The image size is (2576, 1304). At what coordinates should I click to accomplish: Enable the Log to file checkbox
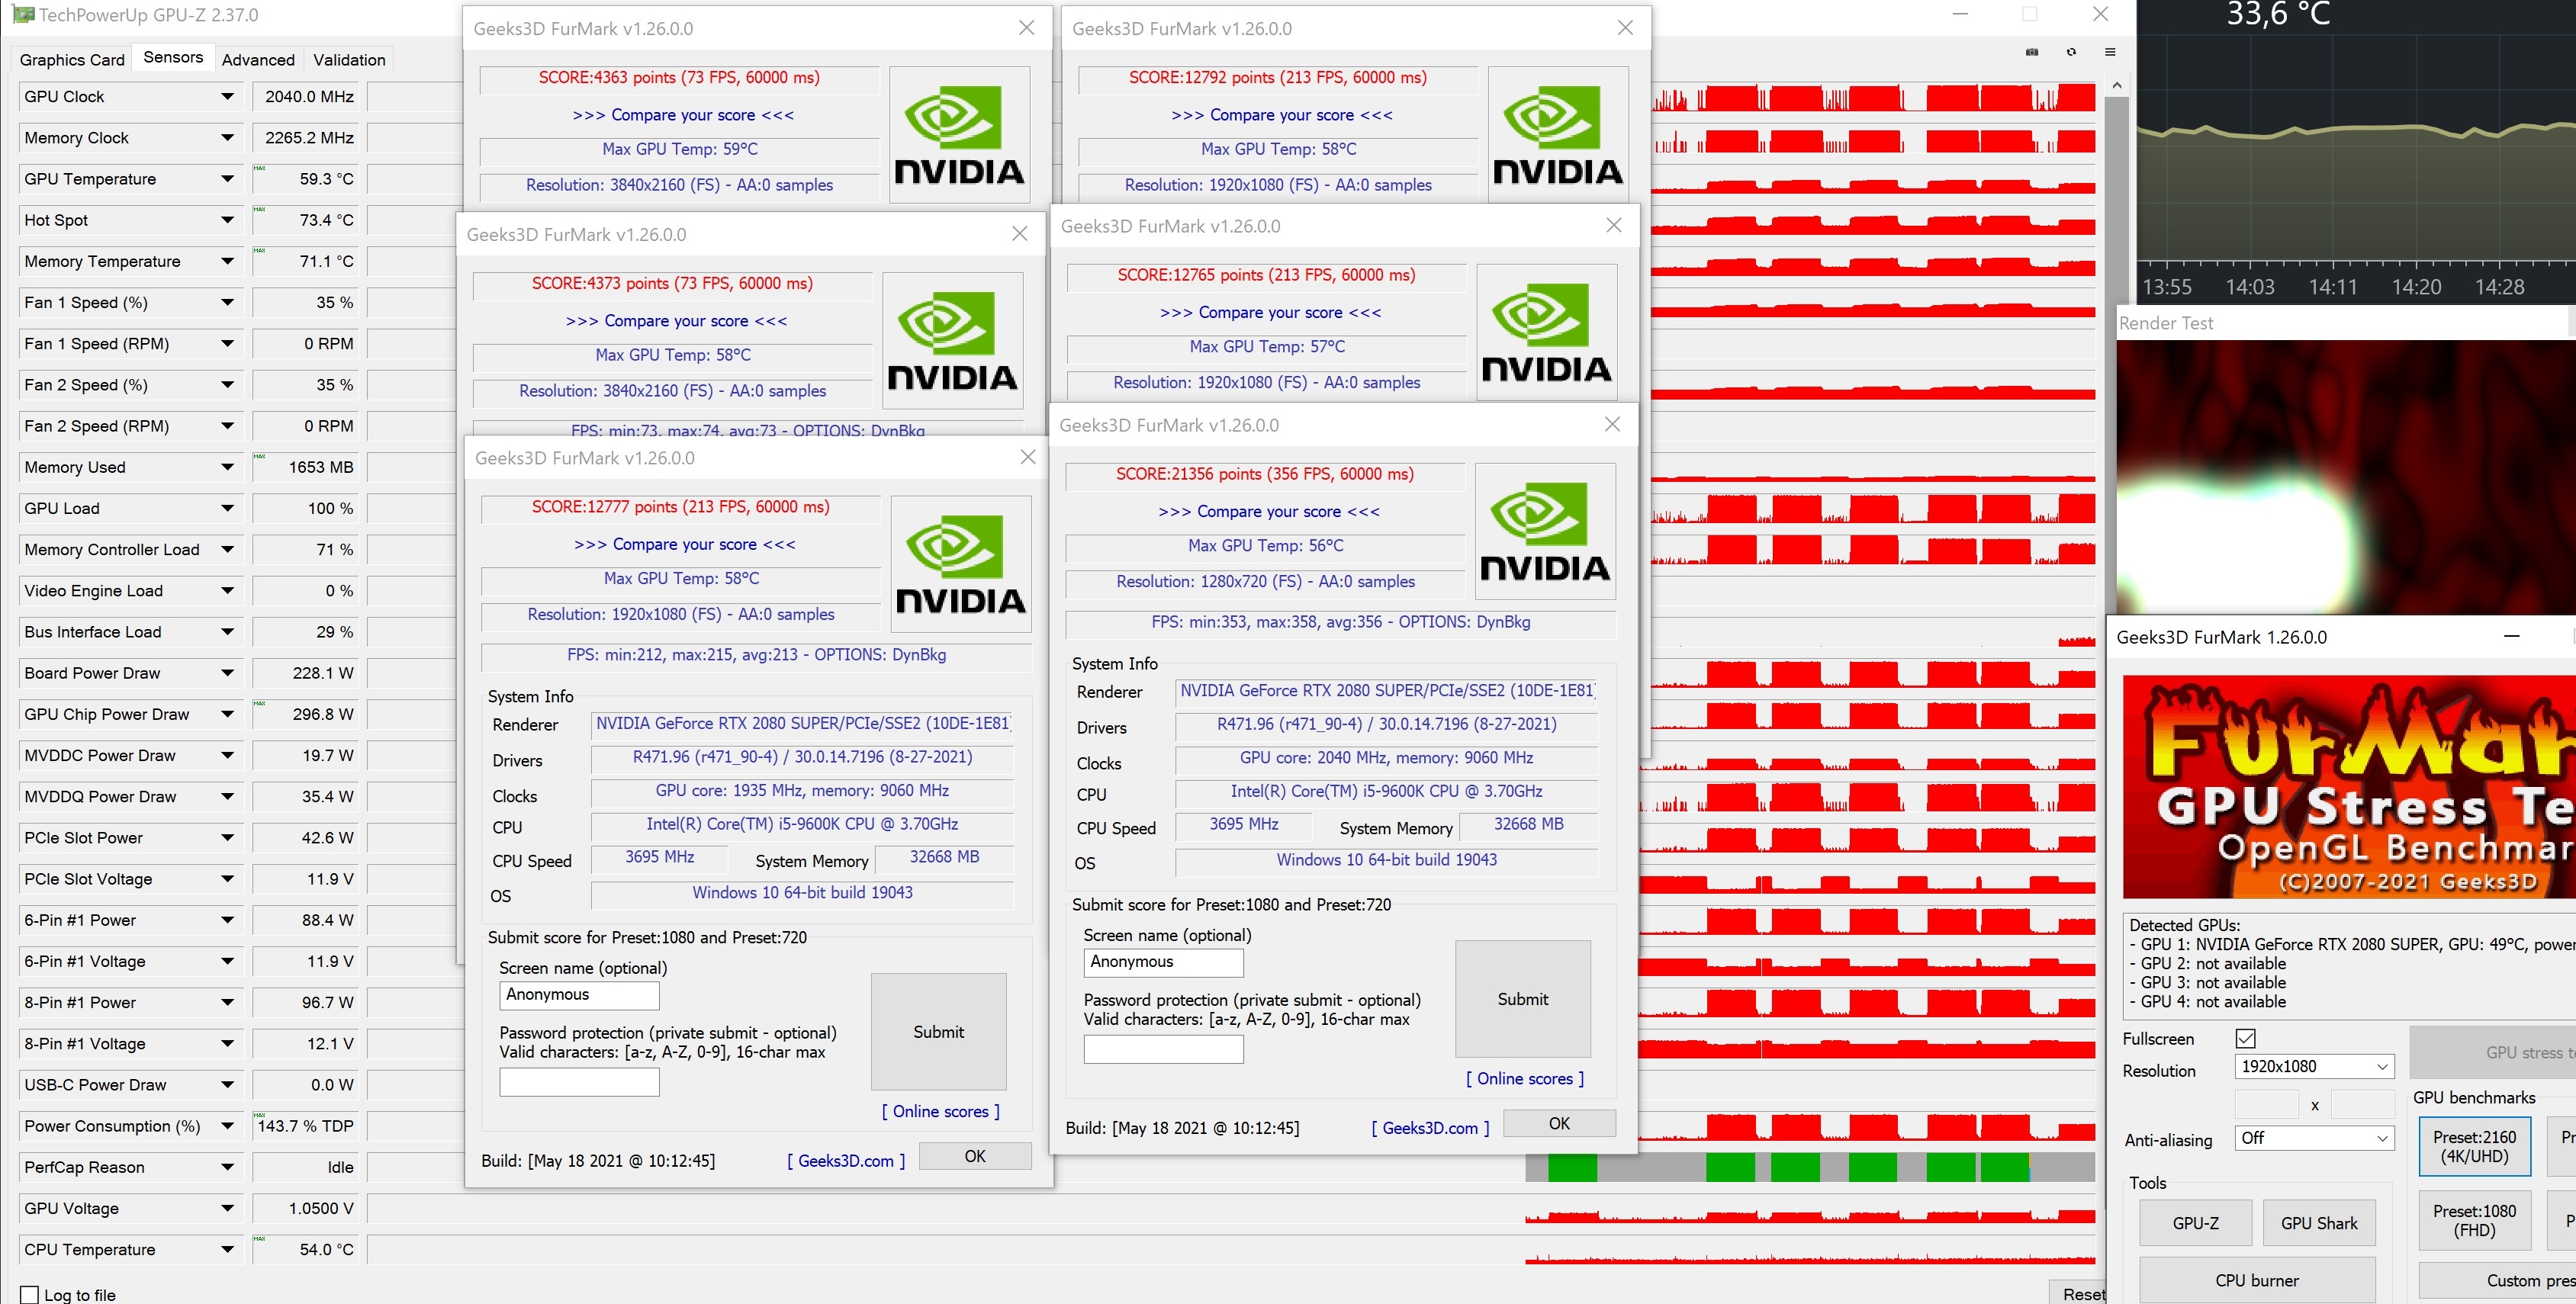coord(30,1294)
